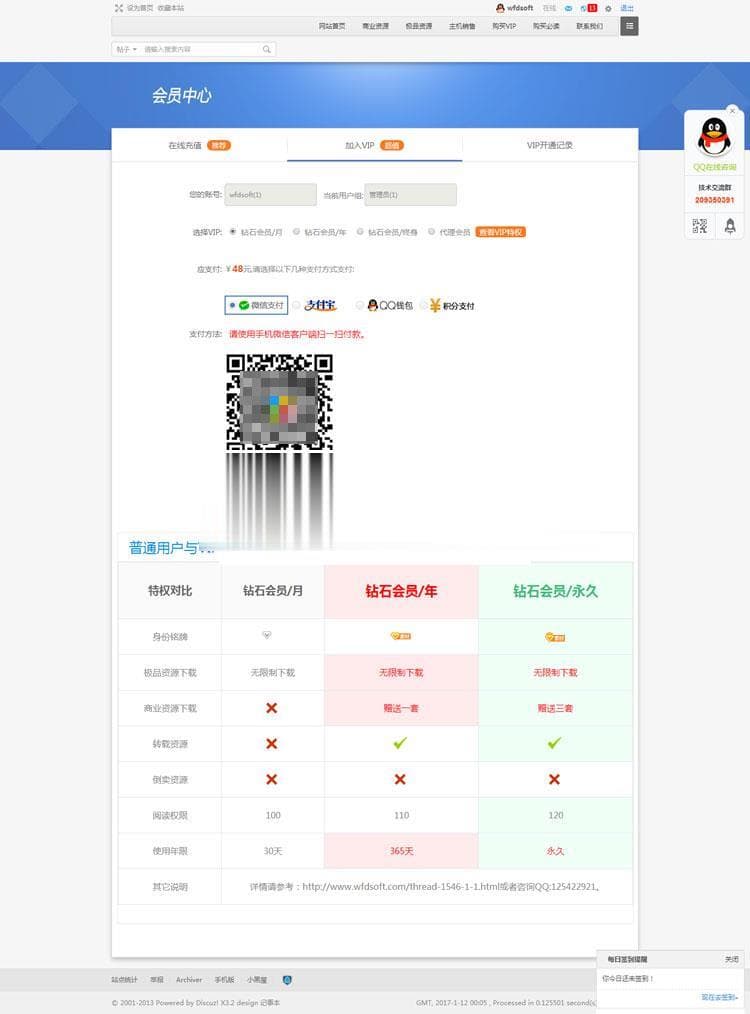Open the settings gear icon at top

click(x=608, y=8)
